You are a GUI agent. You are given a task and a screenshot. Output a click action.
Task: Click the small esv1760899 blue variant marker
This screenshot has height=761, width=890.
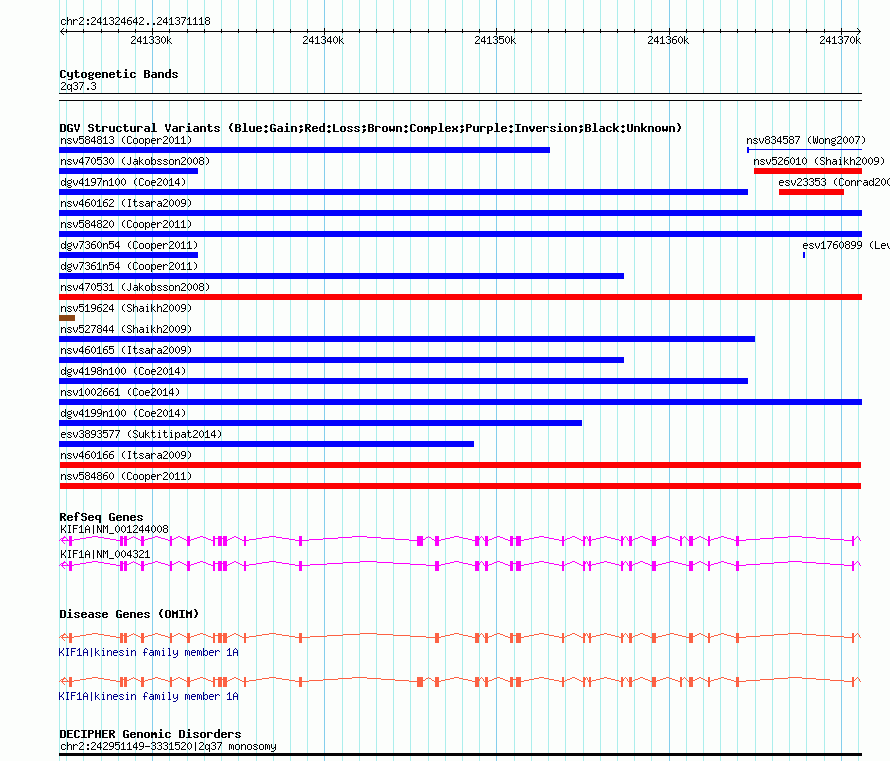(x=804, y=255)
